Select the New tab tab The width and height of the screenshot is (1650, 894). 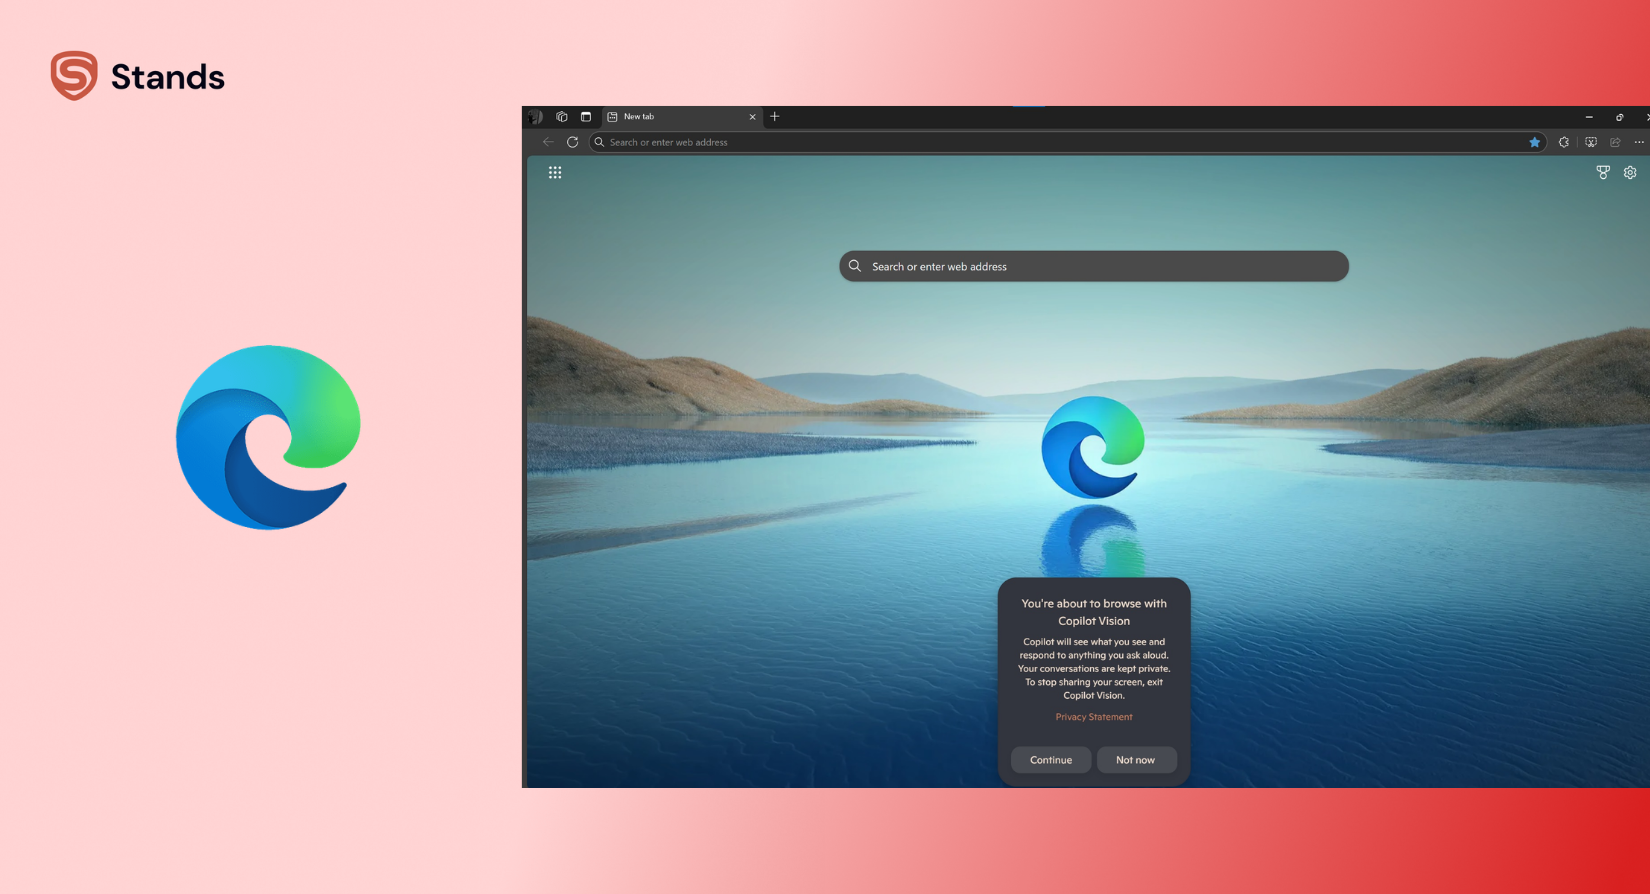[683, 117]
